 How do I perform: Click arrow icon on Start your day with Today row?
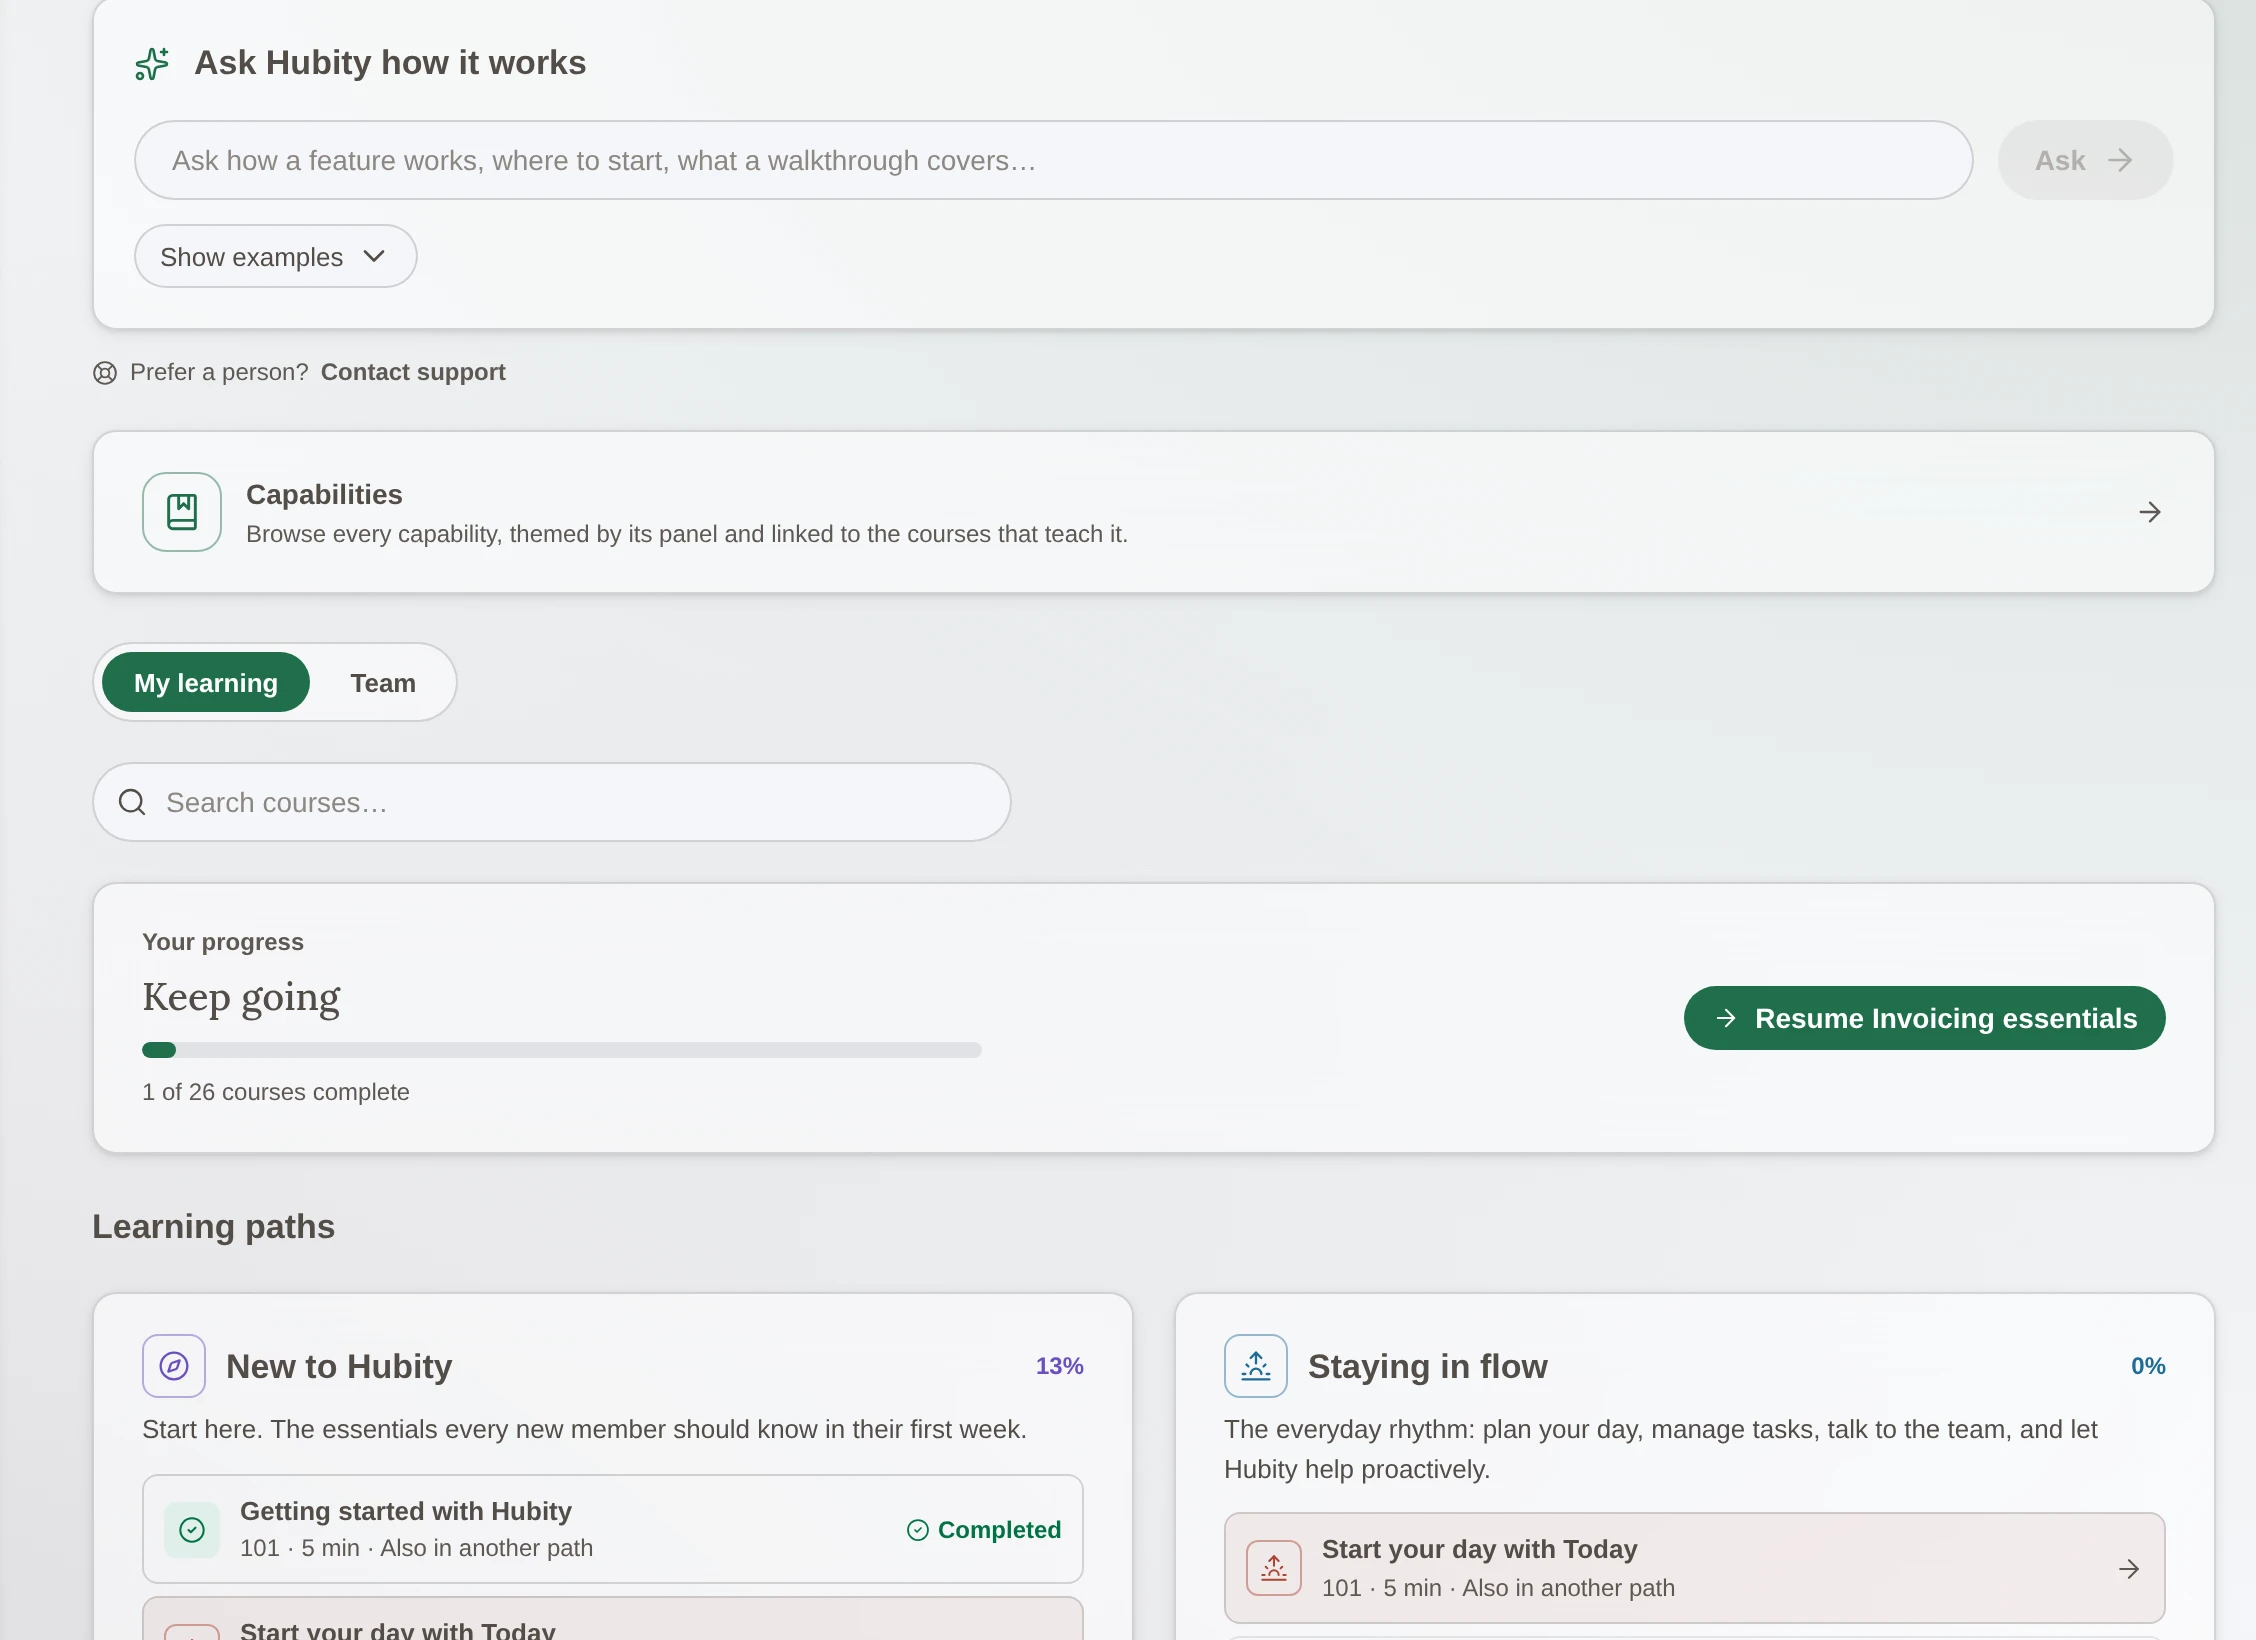[x=2129, y=1569]
